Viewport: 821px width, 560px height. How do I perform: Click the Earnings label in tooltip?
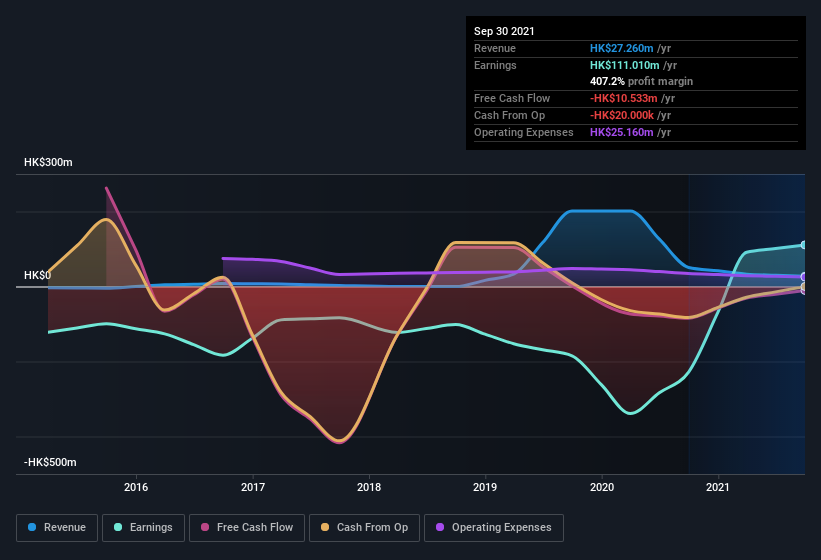click(x=495, y=65)
